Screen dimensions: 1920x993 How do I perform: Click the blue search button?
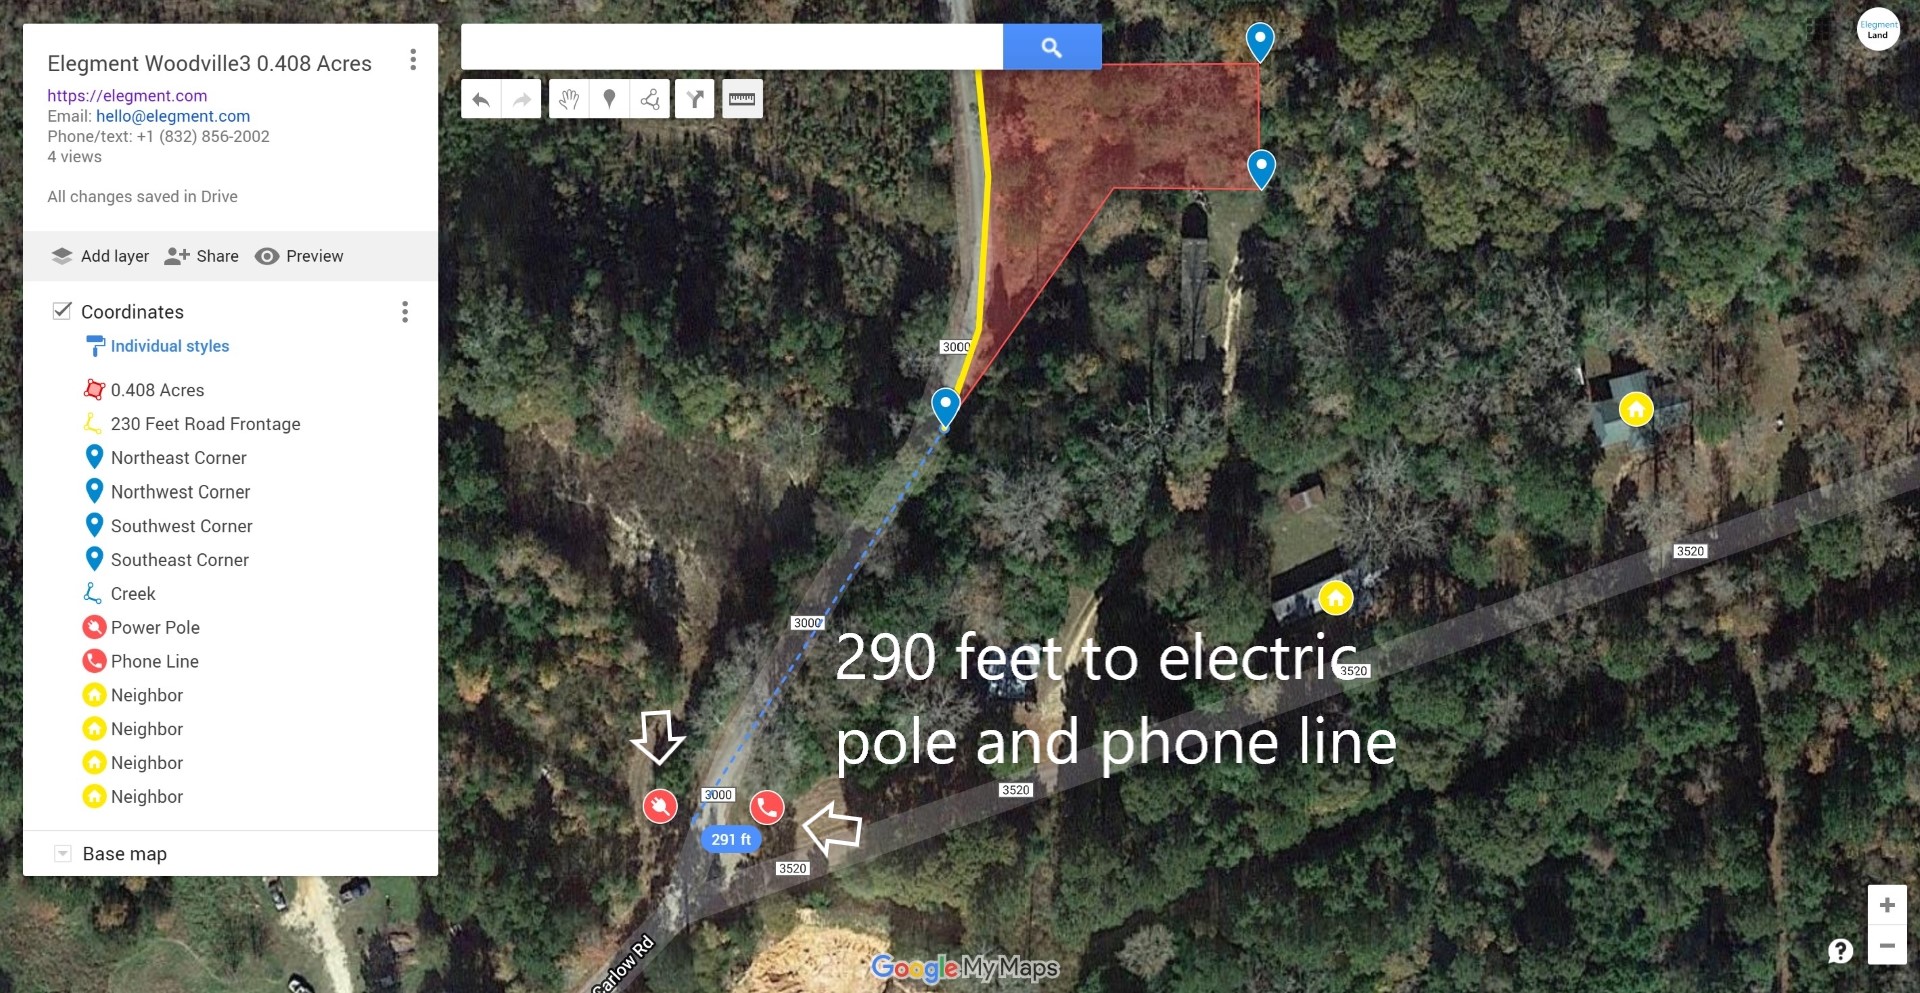1052,47
